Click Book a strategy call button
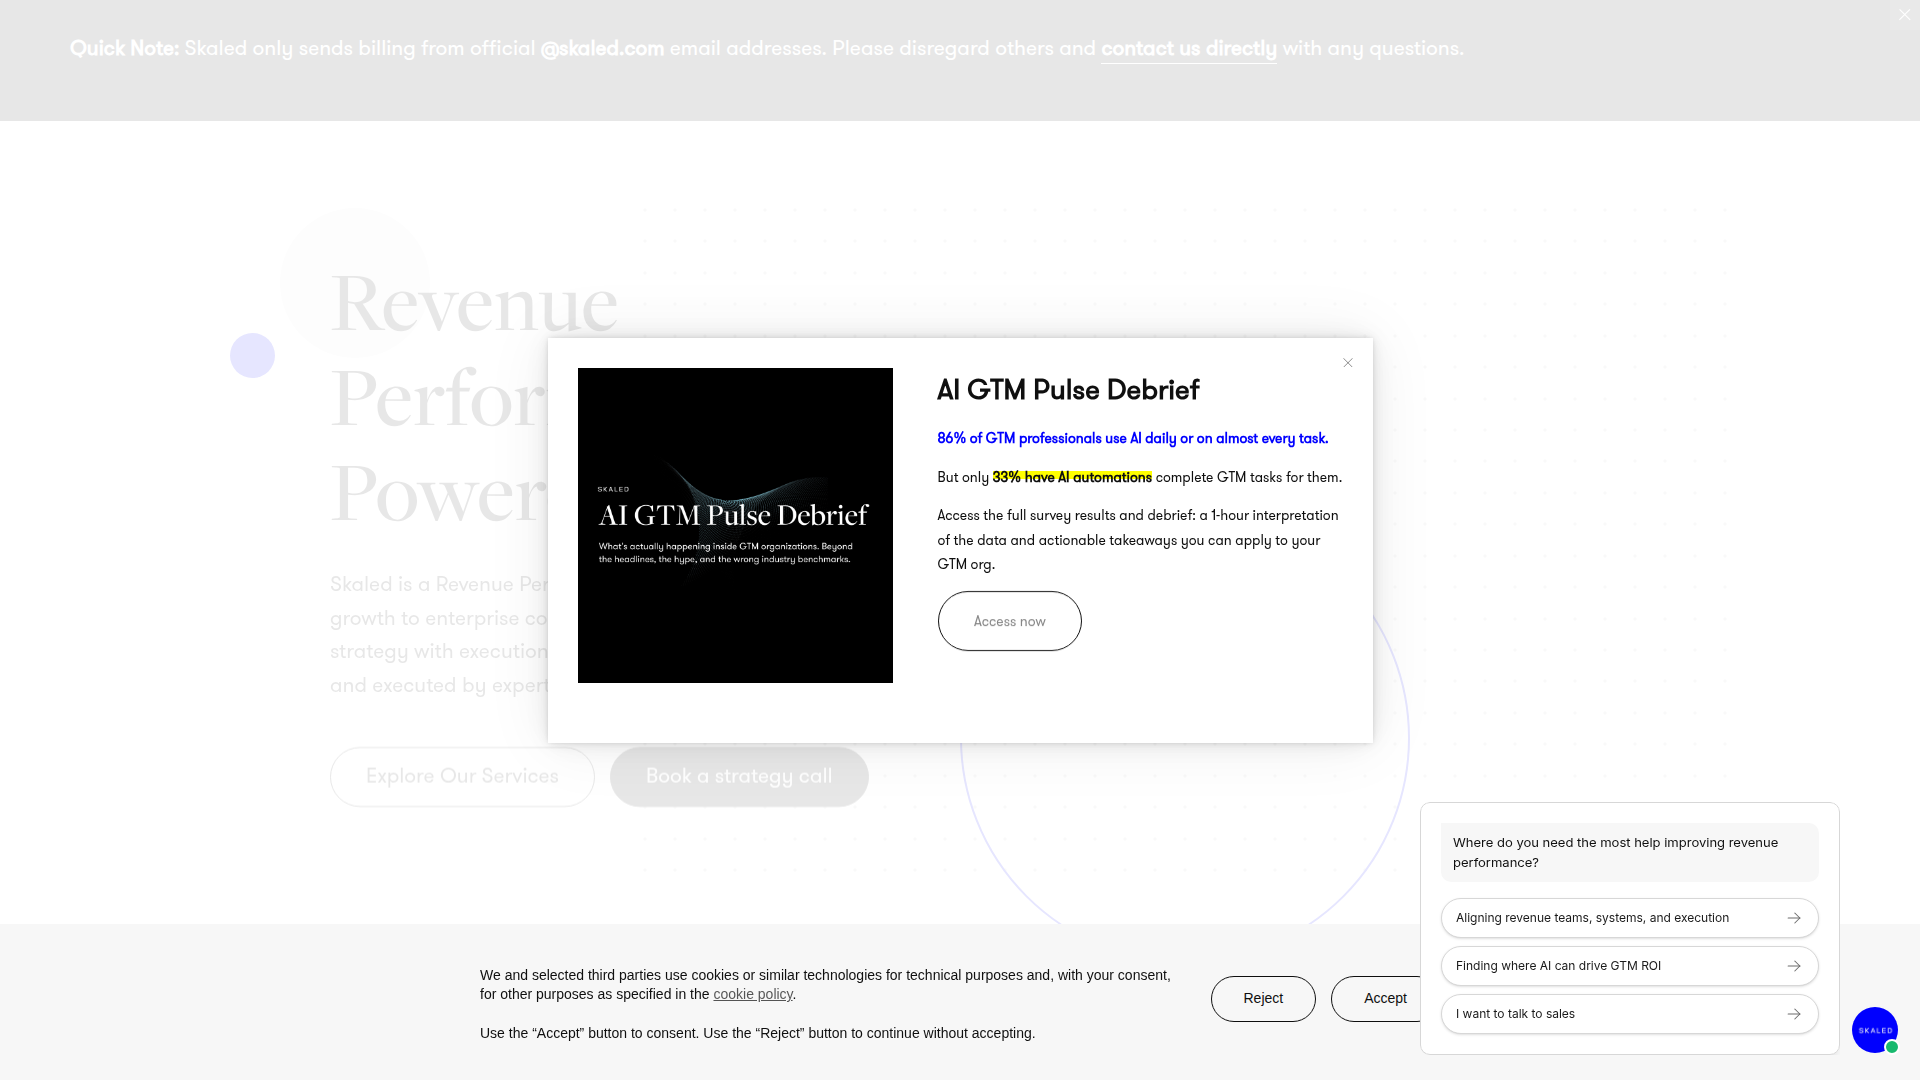 739,777
